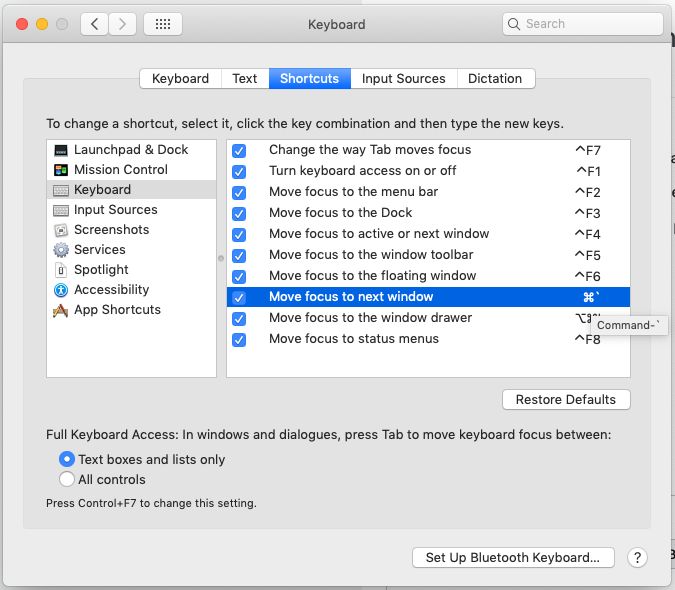
Task: Click the Services gear icon
Action: click(x=61, y=250)
